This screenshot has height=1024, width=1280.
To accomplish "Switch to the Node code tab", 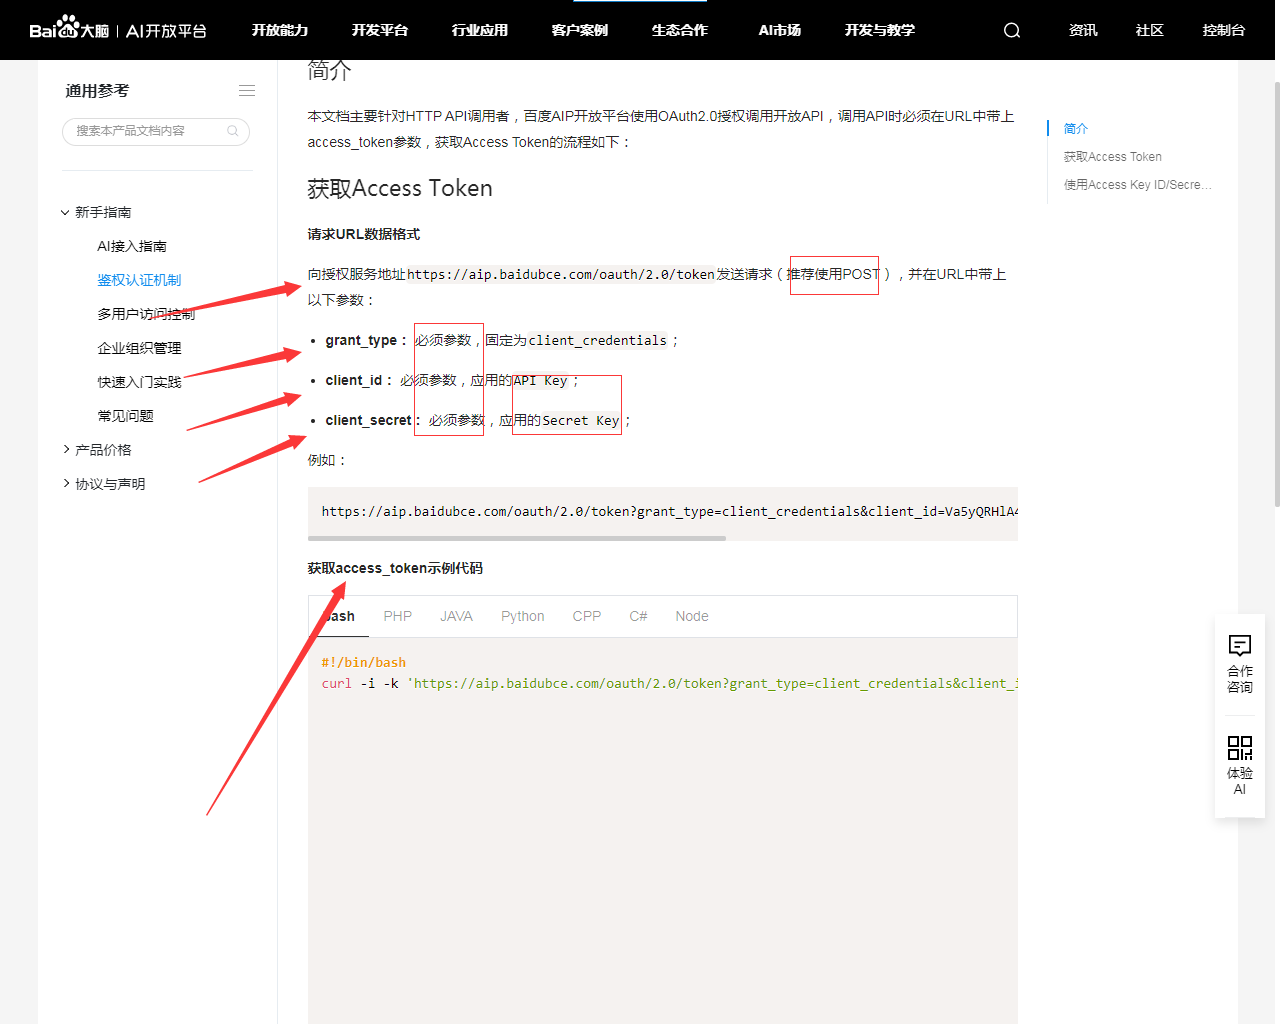I will (692, 616).
